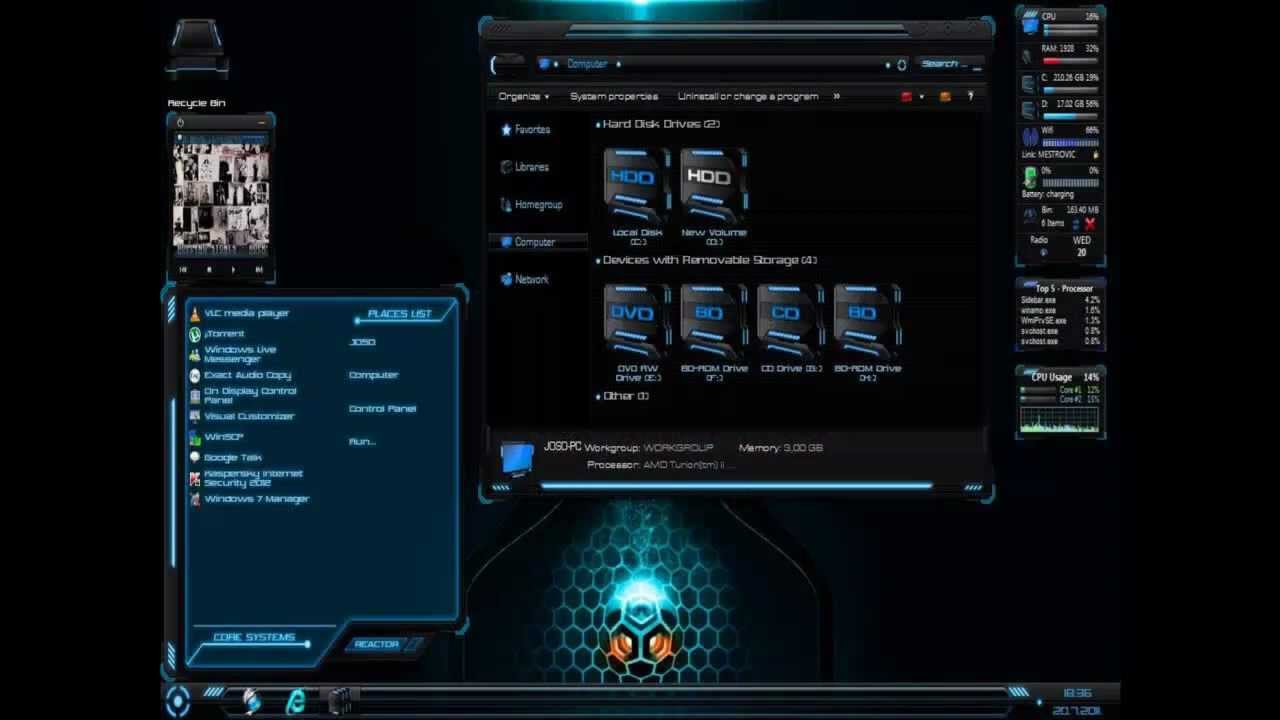Open the view options dropdown arrow
This screenshot has width=1280, height=720.
921,97
